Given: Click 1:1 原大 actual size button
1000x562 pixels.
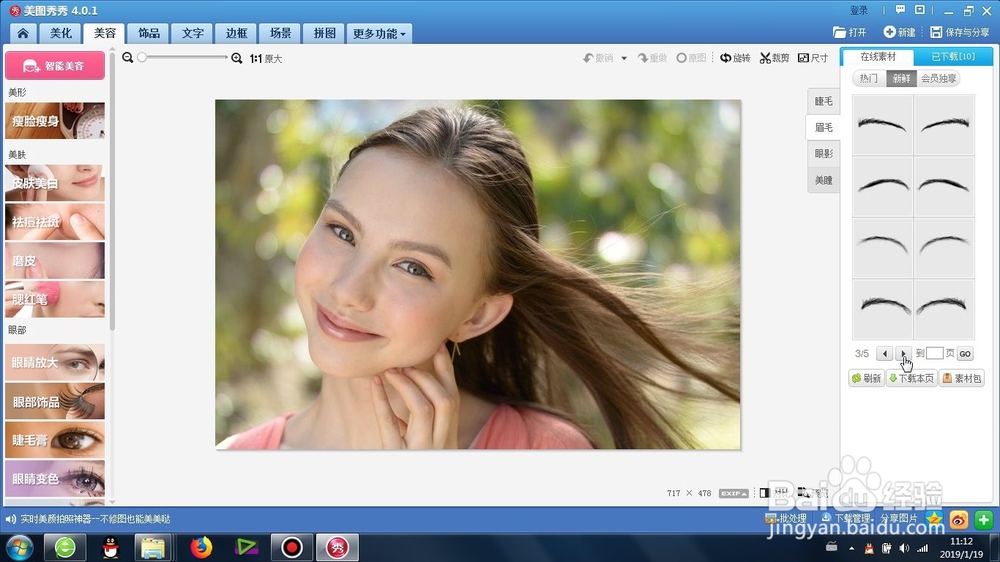Looking at the screenshot, I should click(266, 58).
